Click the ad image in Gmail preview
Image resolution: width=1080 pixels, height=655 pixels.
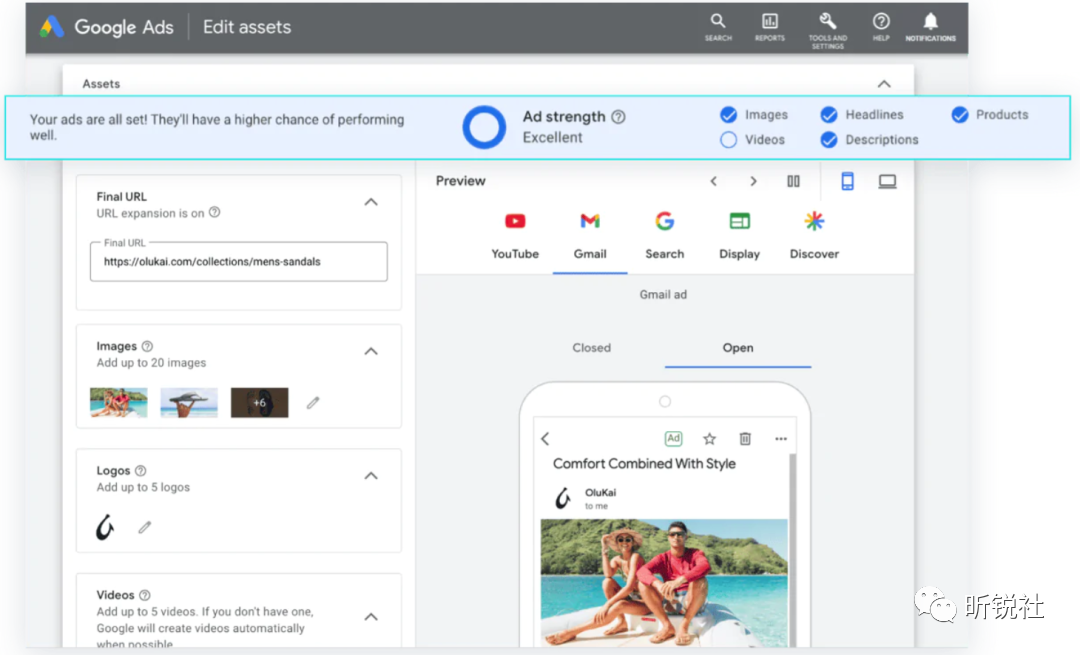coord(664,583)
